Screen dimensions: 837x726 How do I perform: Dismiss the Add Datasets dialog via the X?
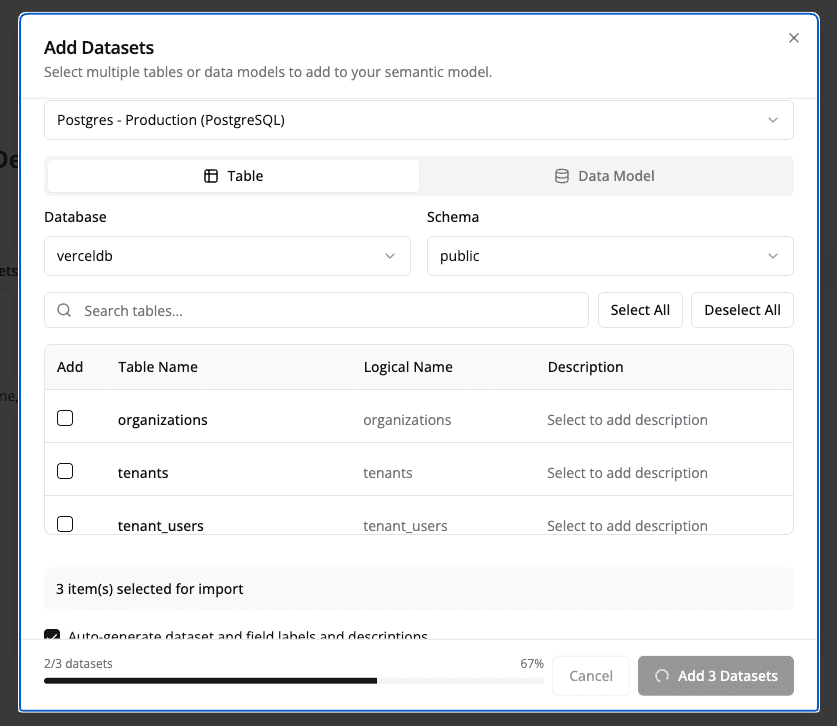[793, 38]
